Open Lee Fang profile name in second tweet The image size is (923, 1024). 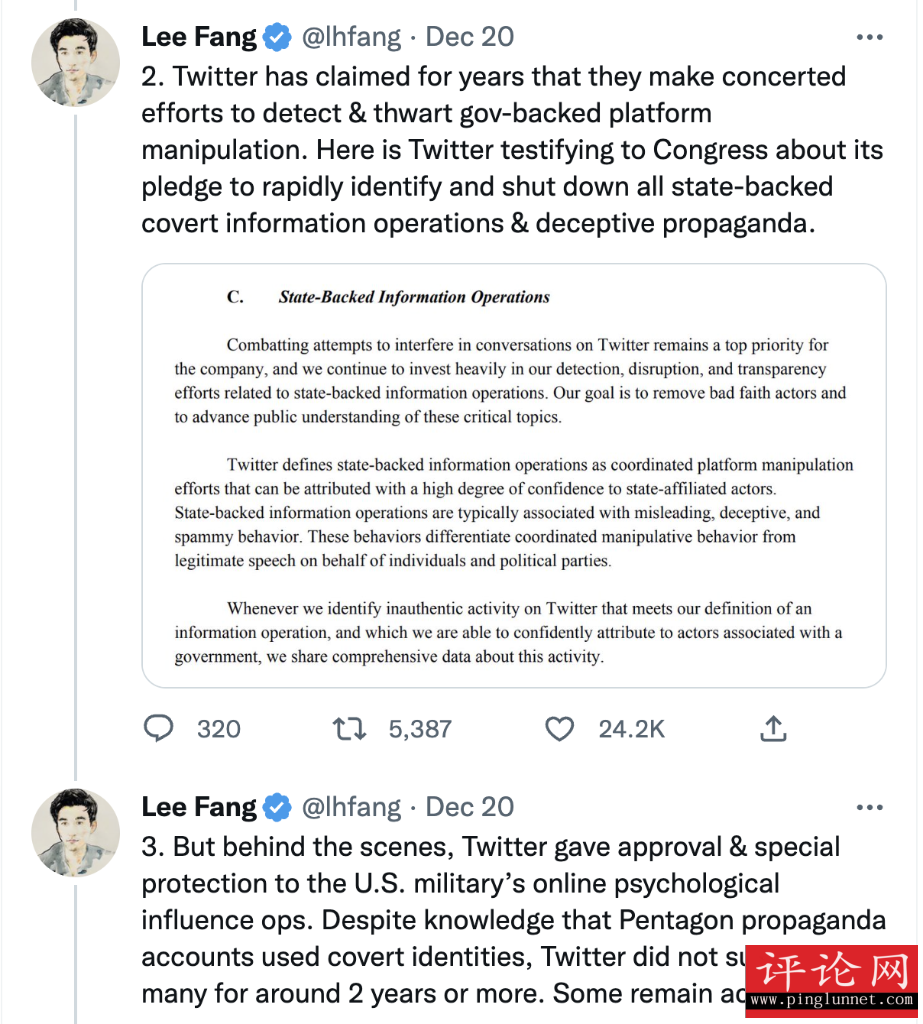199,807
